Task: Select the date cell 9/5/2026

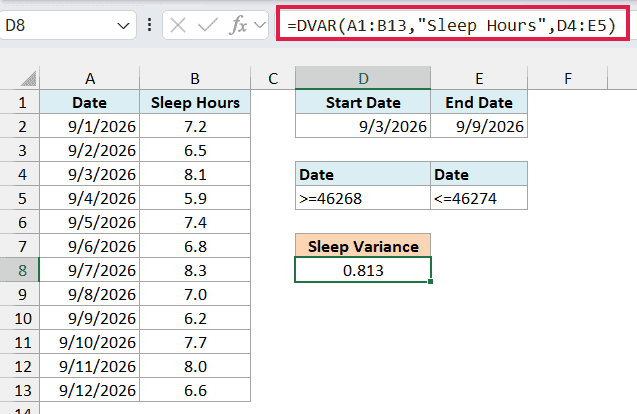Action: pos(90,222)
